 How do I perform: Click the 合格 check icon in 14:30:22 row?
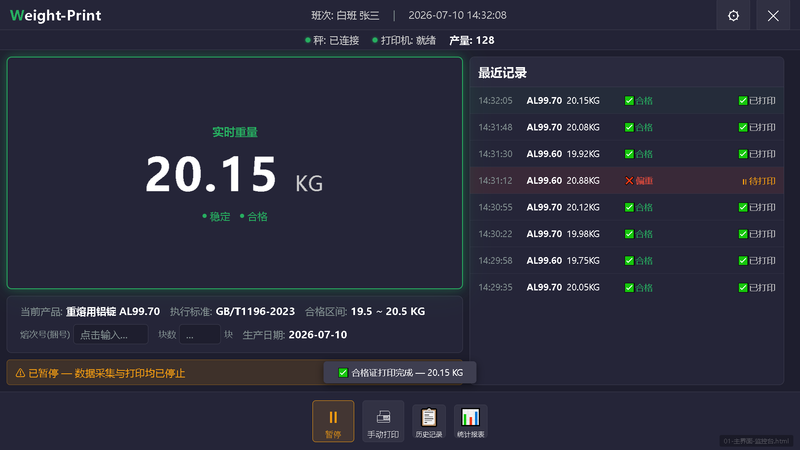pos(629,234)
